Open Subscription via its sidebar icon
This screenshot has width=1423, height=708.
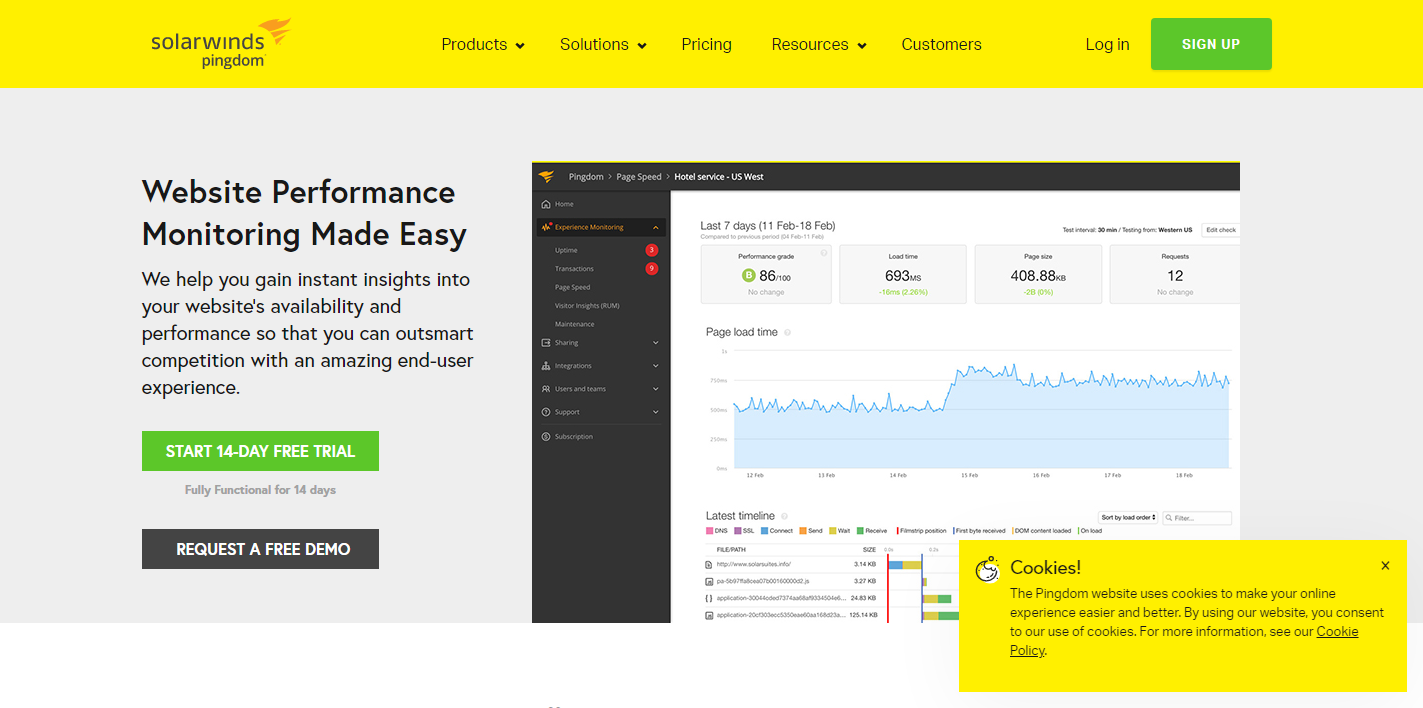[546, 435]
